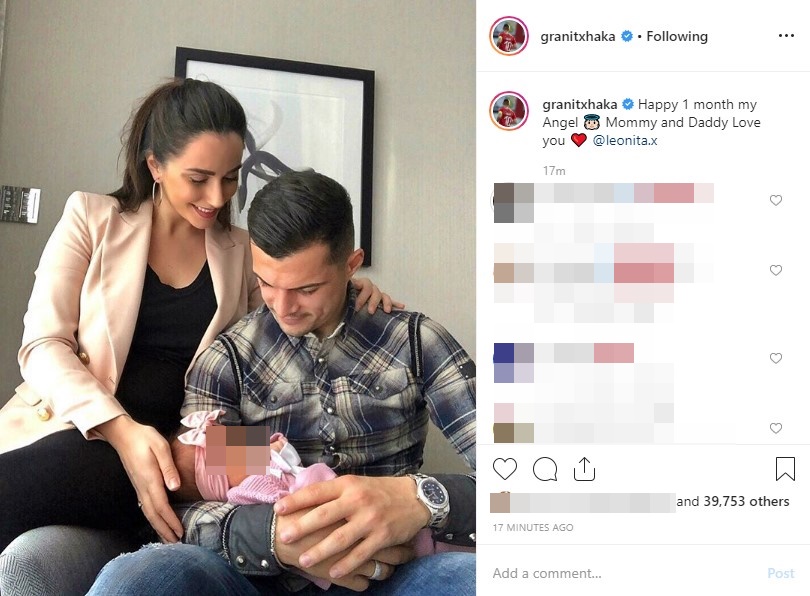The height and width of the screenshot is (596, 810).
Task: Like the first comment's heart
Action: coord(776,200)
